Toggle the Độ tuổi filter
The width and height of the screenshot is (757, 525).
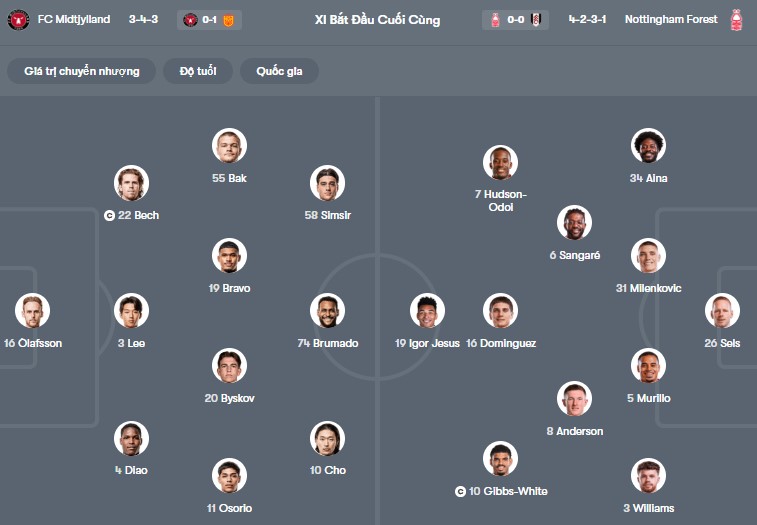(200, 71)
